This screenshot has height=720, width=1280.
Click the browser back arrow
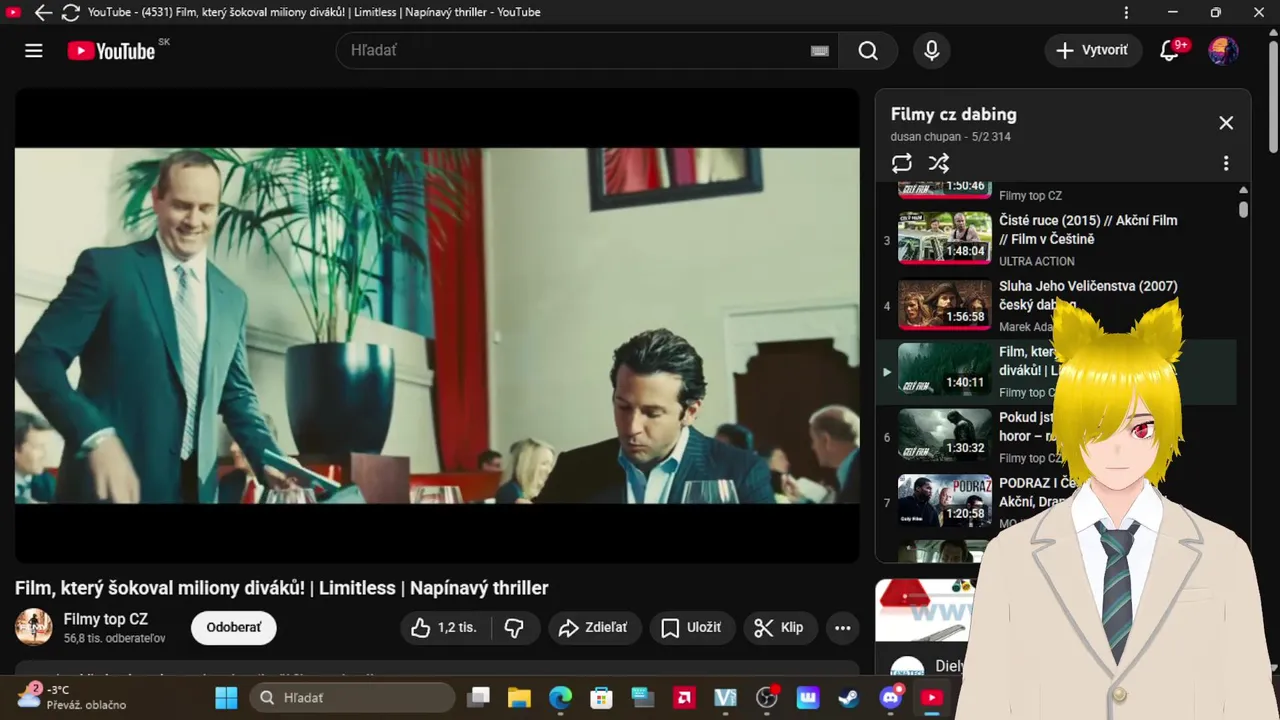(x=43, y=13)
